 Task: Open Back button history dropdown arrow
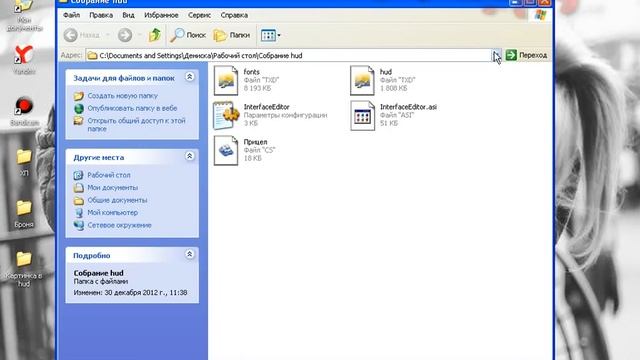[108, 35]
